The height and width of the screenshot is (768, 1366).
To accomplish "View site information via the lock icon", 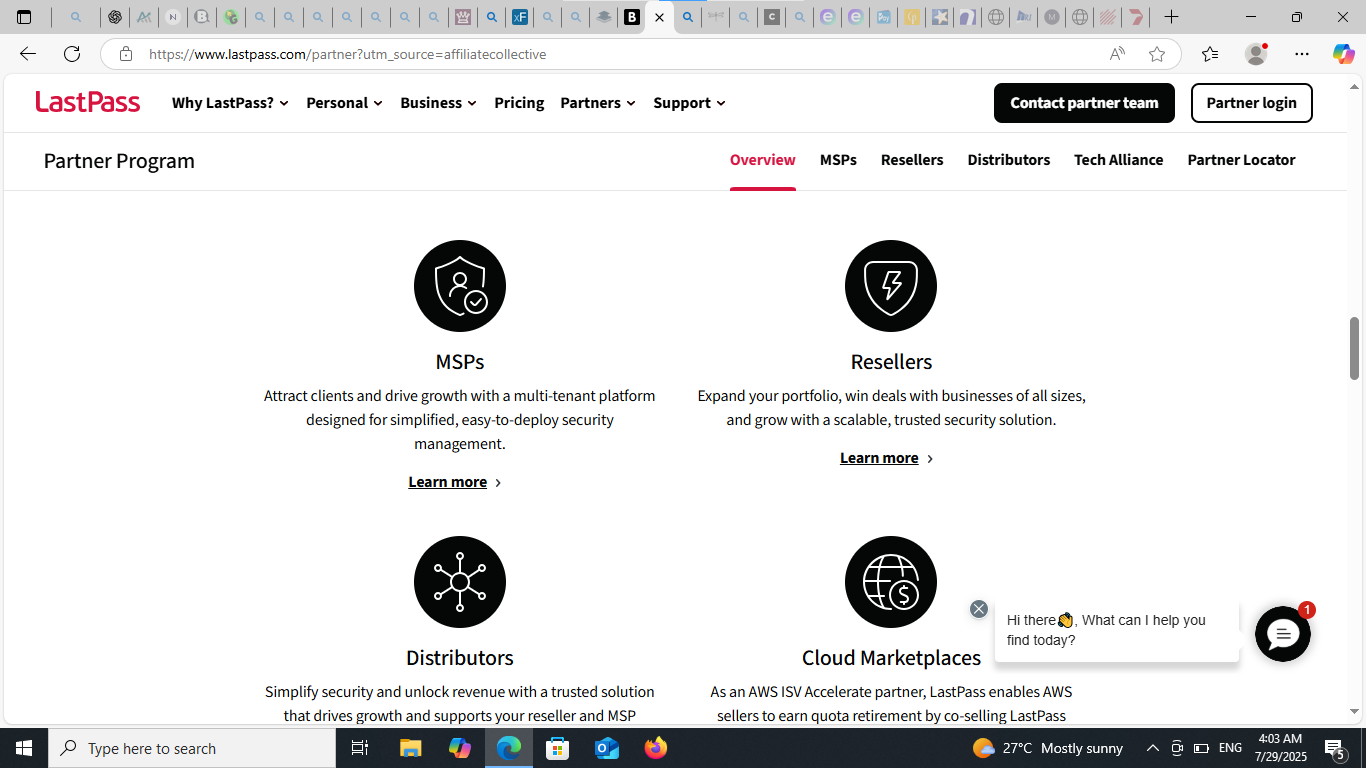I will [125, 54].
